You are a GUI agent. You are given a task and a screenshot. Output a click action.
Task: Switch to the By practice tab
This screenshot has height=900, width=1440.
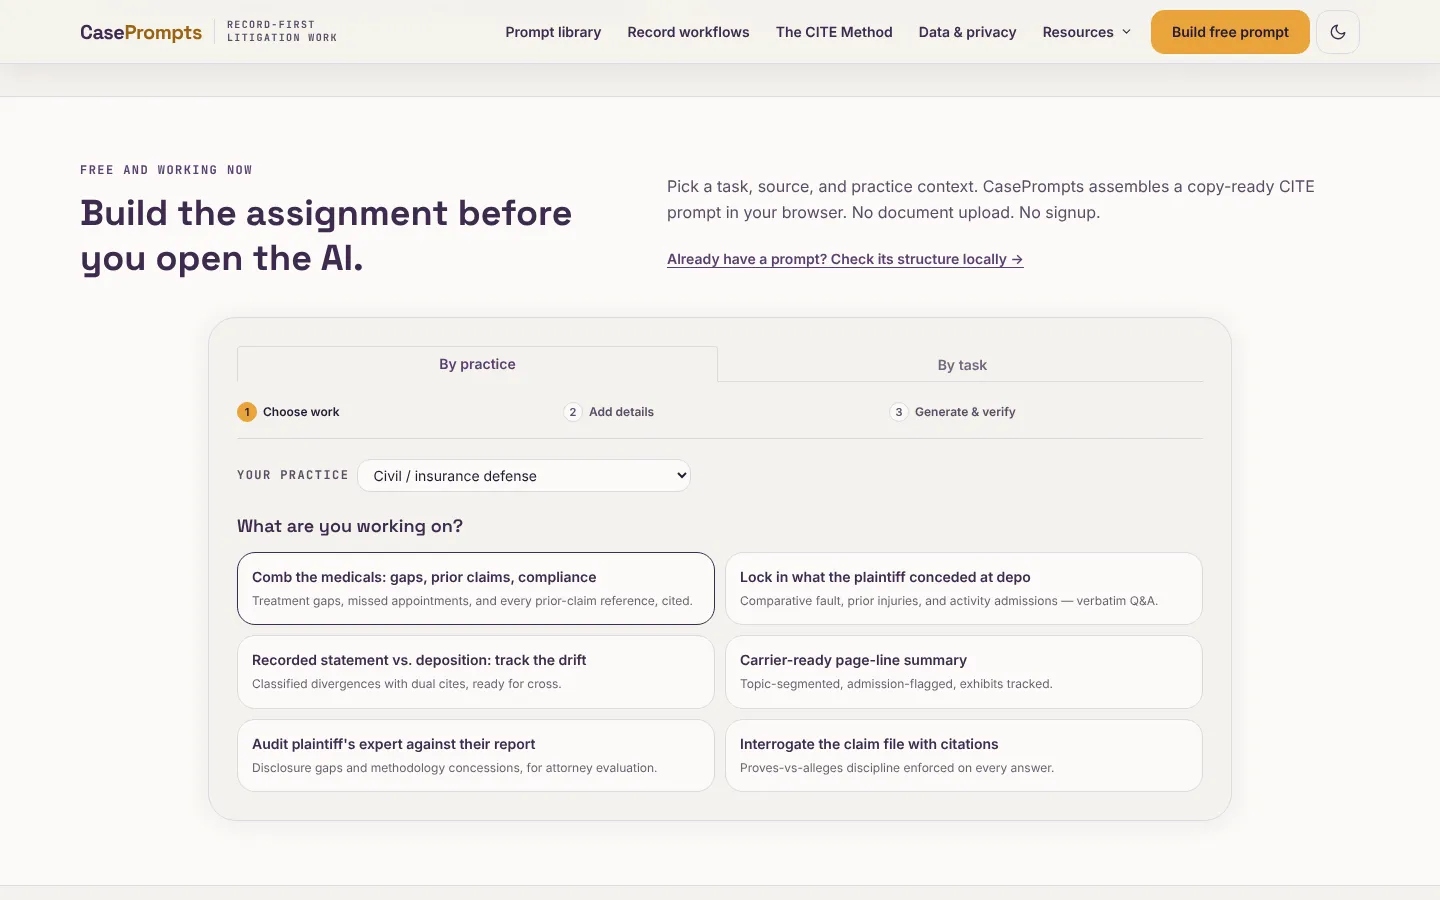pos(477,364)
